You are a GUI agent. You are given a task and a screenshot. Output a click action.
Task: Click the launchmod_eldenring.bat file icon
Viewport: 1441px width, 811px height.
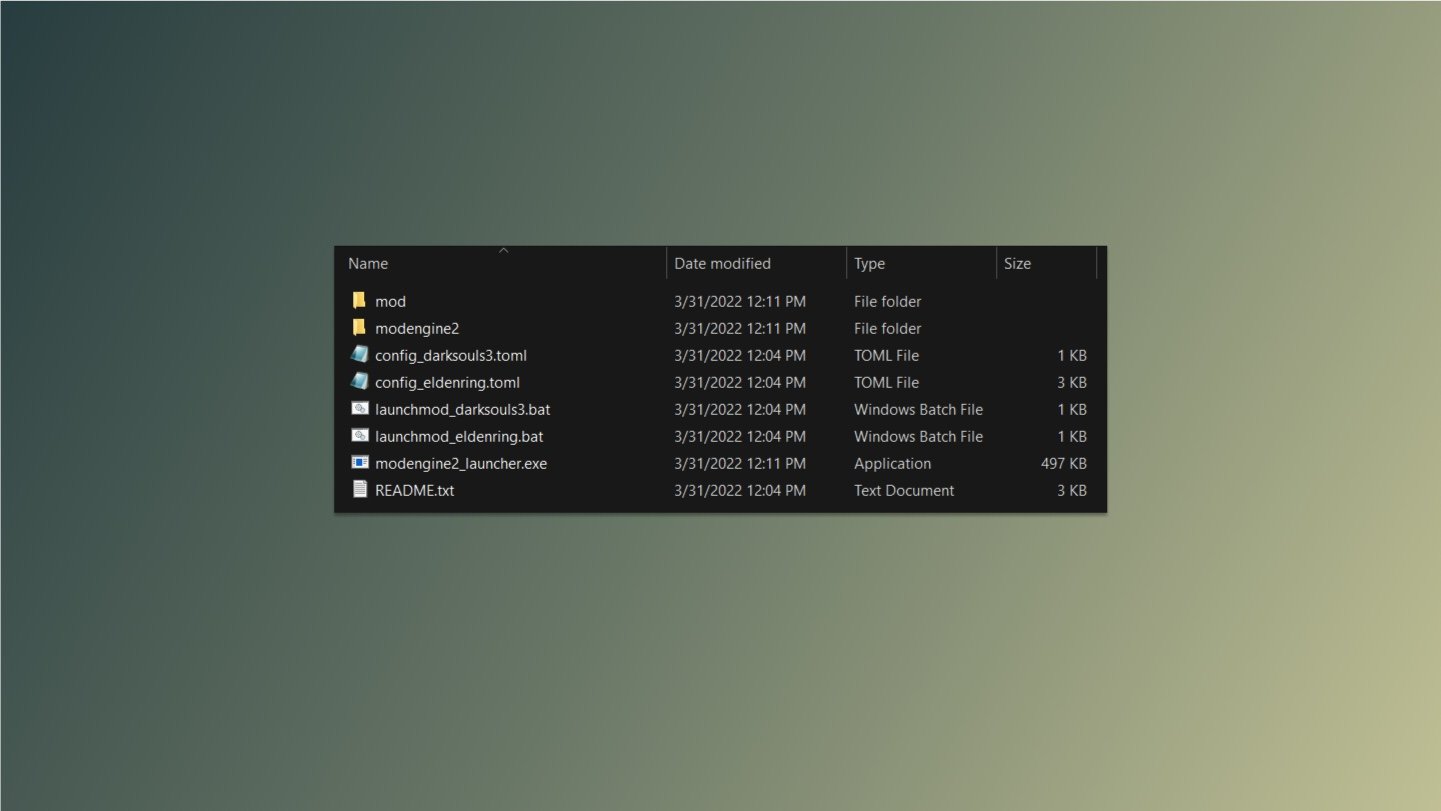(x=360, y=436)
